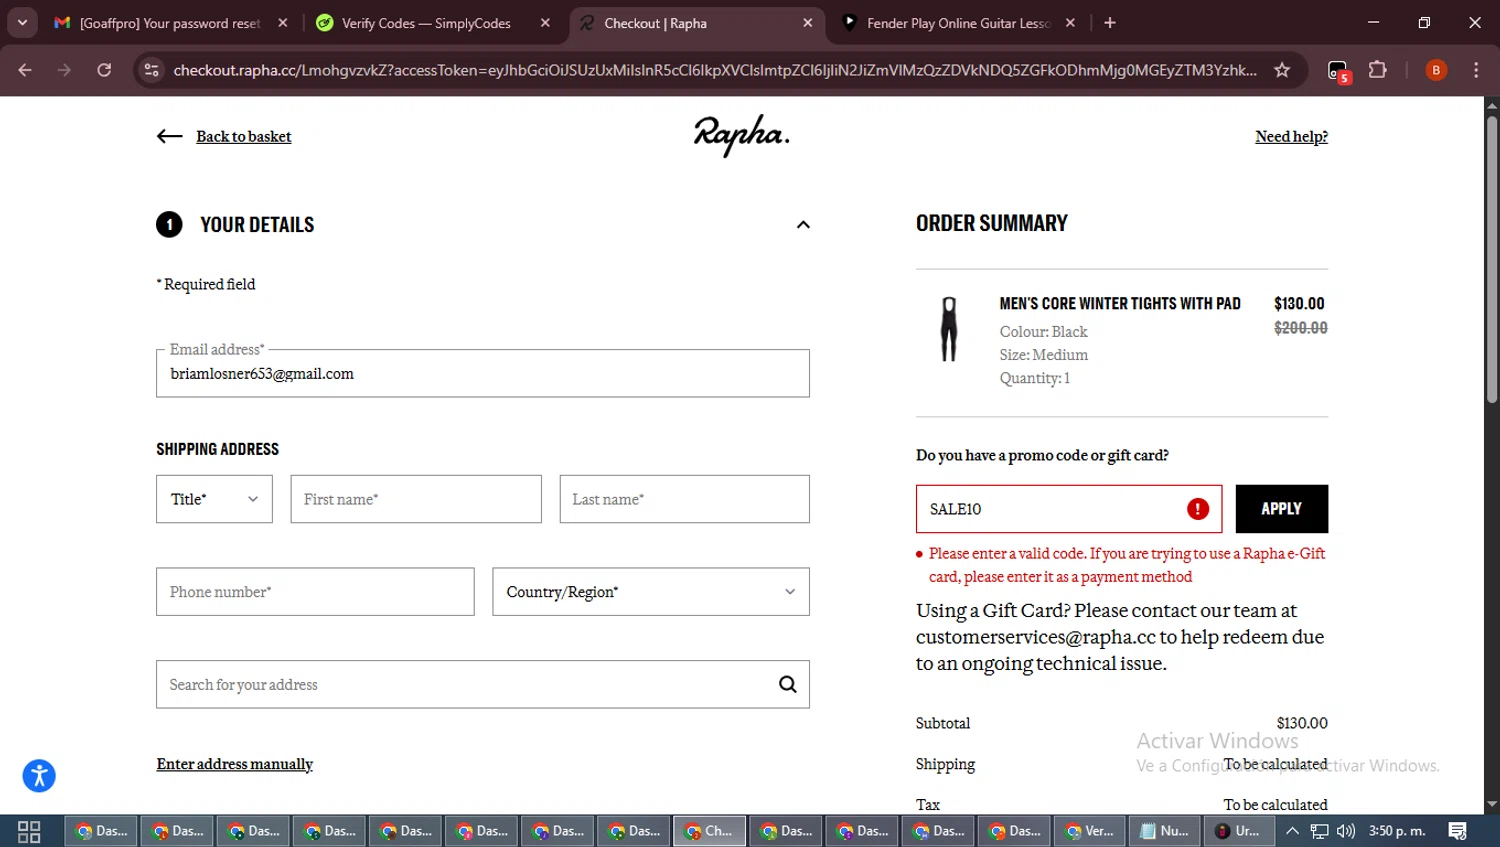The image size is (1500, 847).
Task: Open the extension icon with red badge
Action: click(x=1338, y=71)
